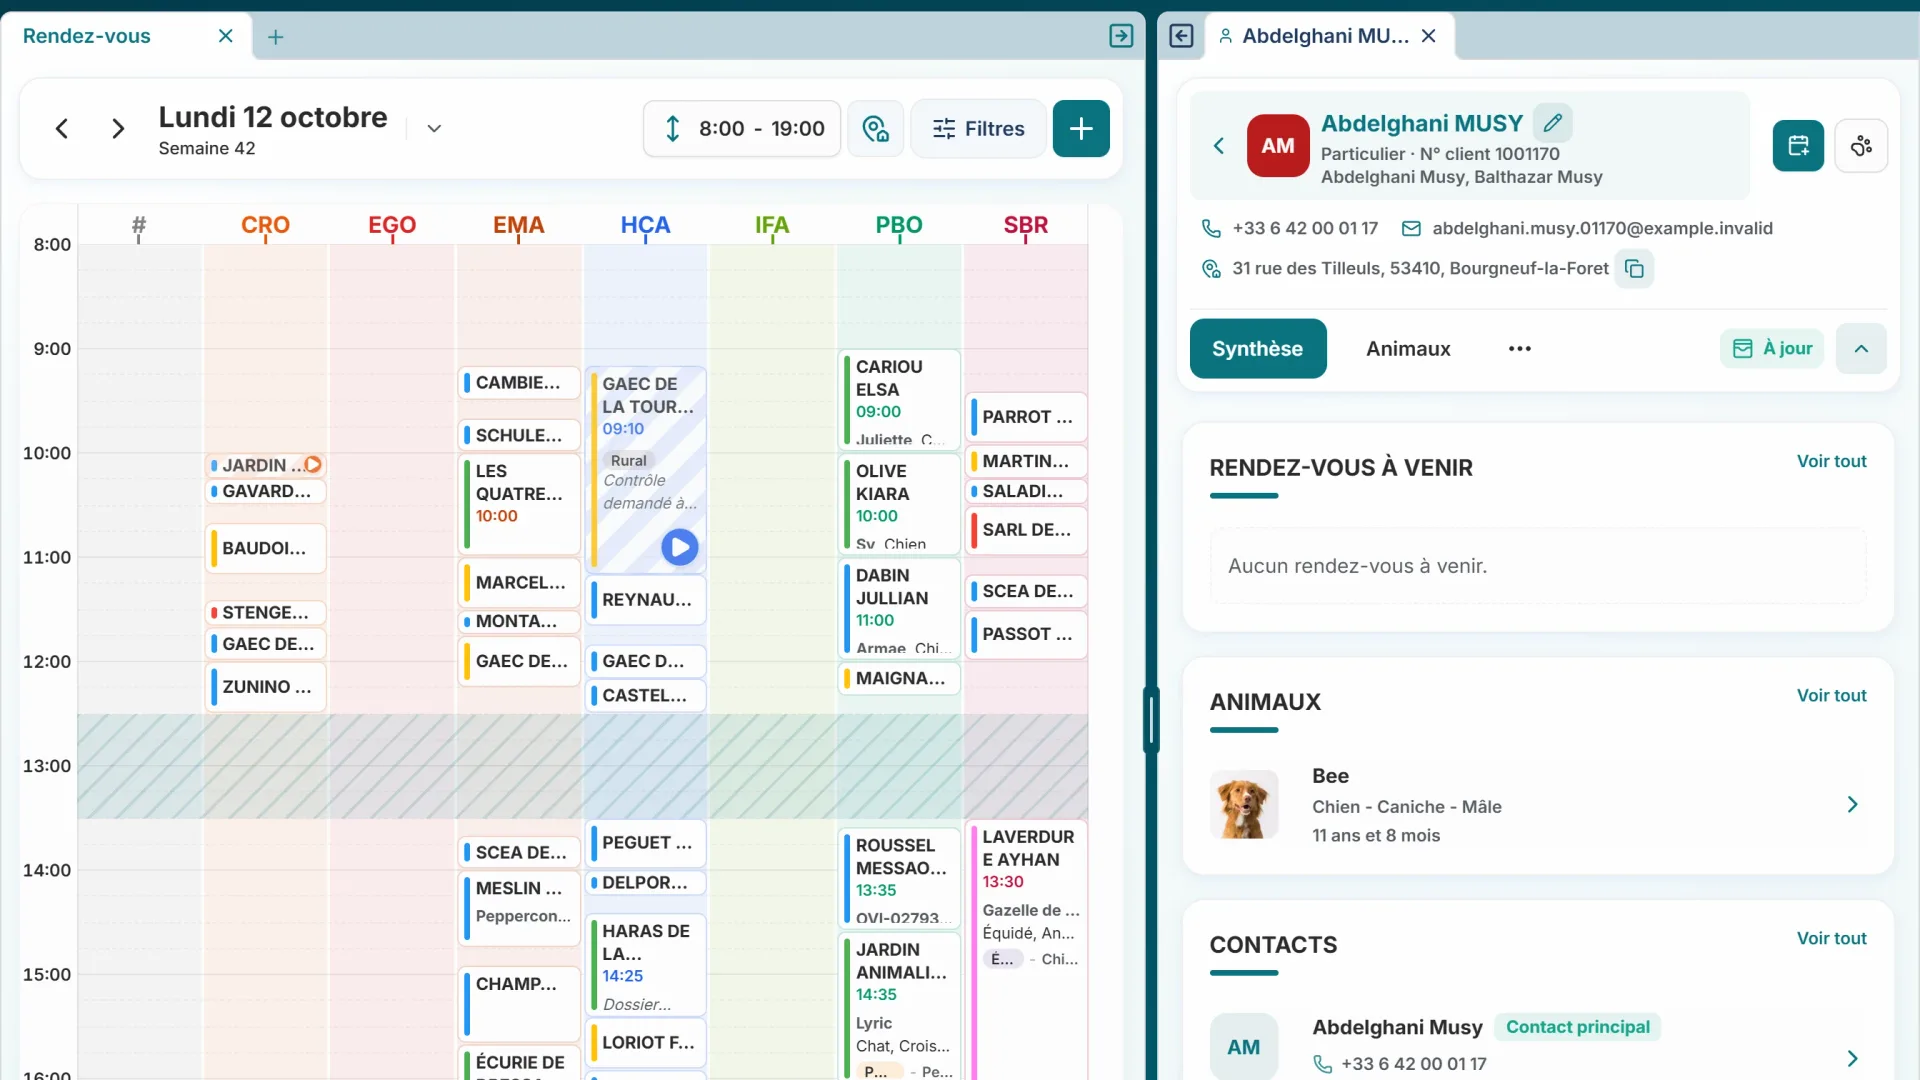Open a new tab with the plus icon
Viewport: 1920px width, 1080px height.
(276, 37)
